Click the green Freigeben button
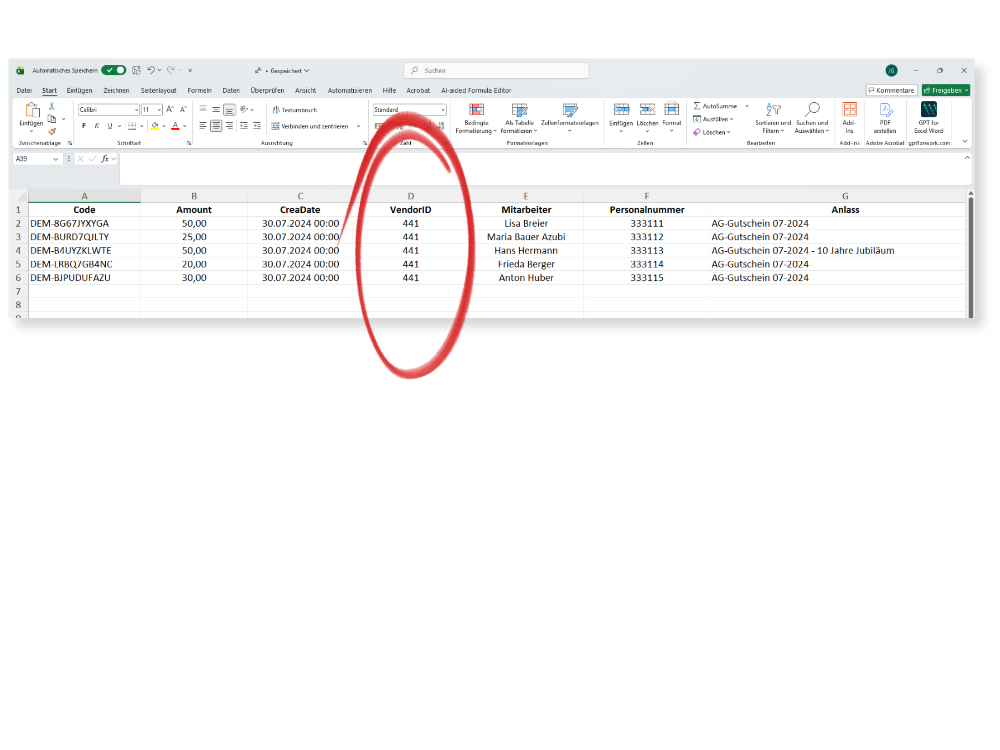 (945, 90)
